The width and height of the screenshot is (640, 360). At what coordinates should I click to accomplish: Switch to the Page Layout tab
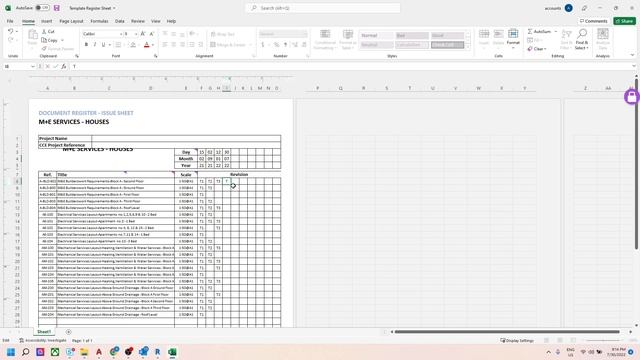[71, 21]
